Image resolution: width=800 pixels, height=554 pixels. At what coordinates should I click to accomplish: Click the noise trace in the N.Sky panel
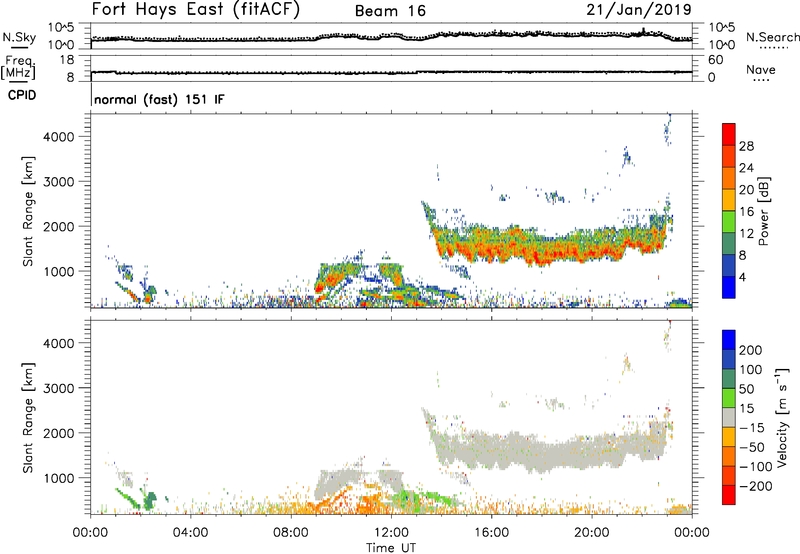[391, 36]
